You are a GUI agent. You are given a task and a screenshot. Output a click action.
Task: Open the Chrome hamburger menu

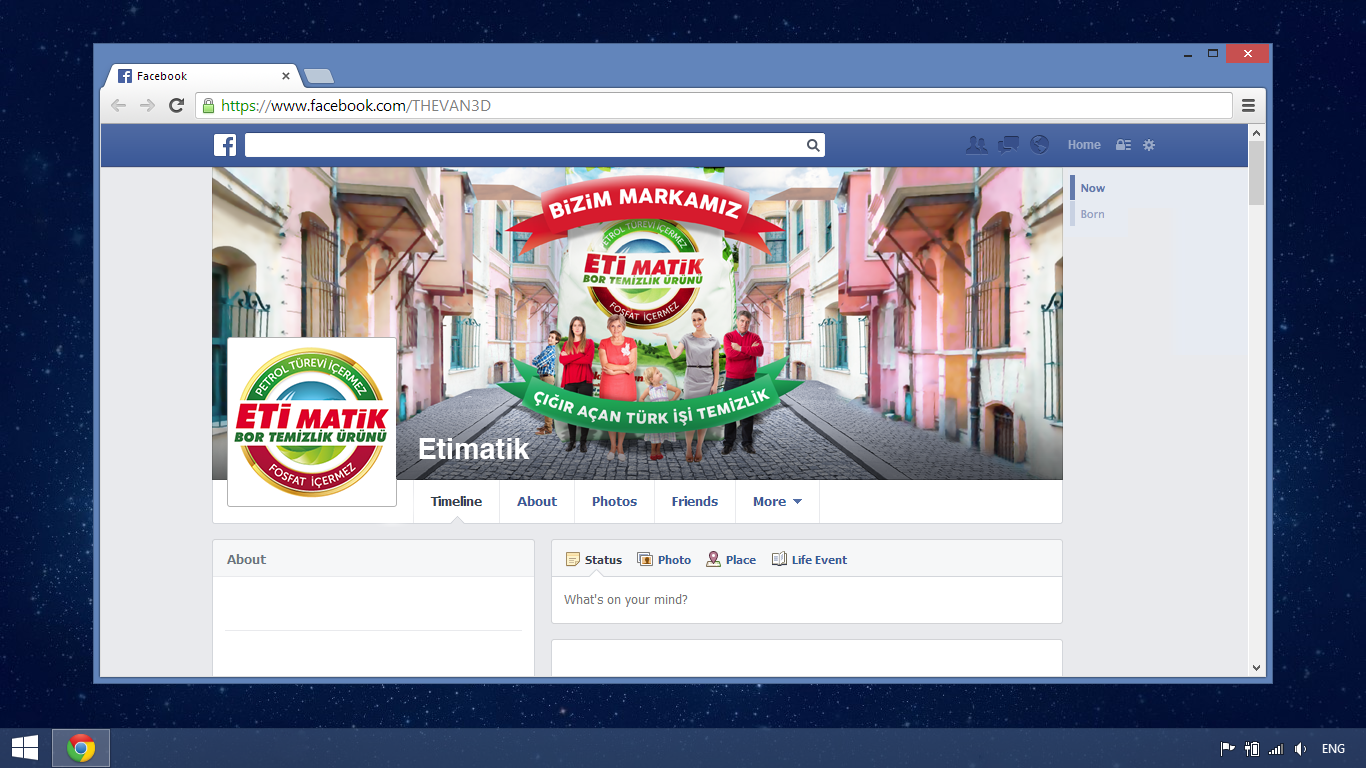(1248, 106)
